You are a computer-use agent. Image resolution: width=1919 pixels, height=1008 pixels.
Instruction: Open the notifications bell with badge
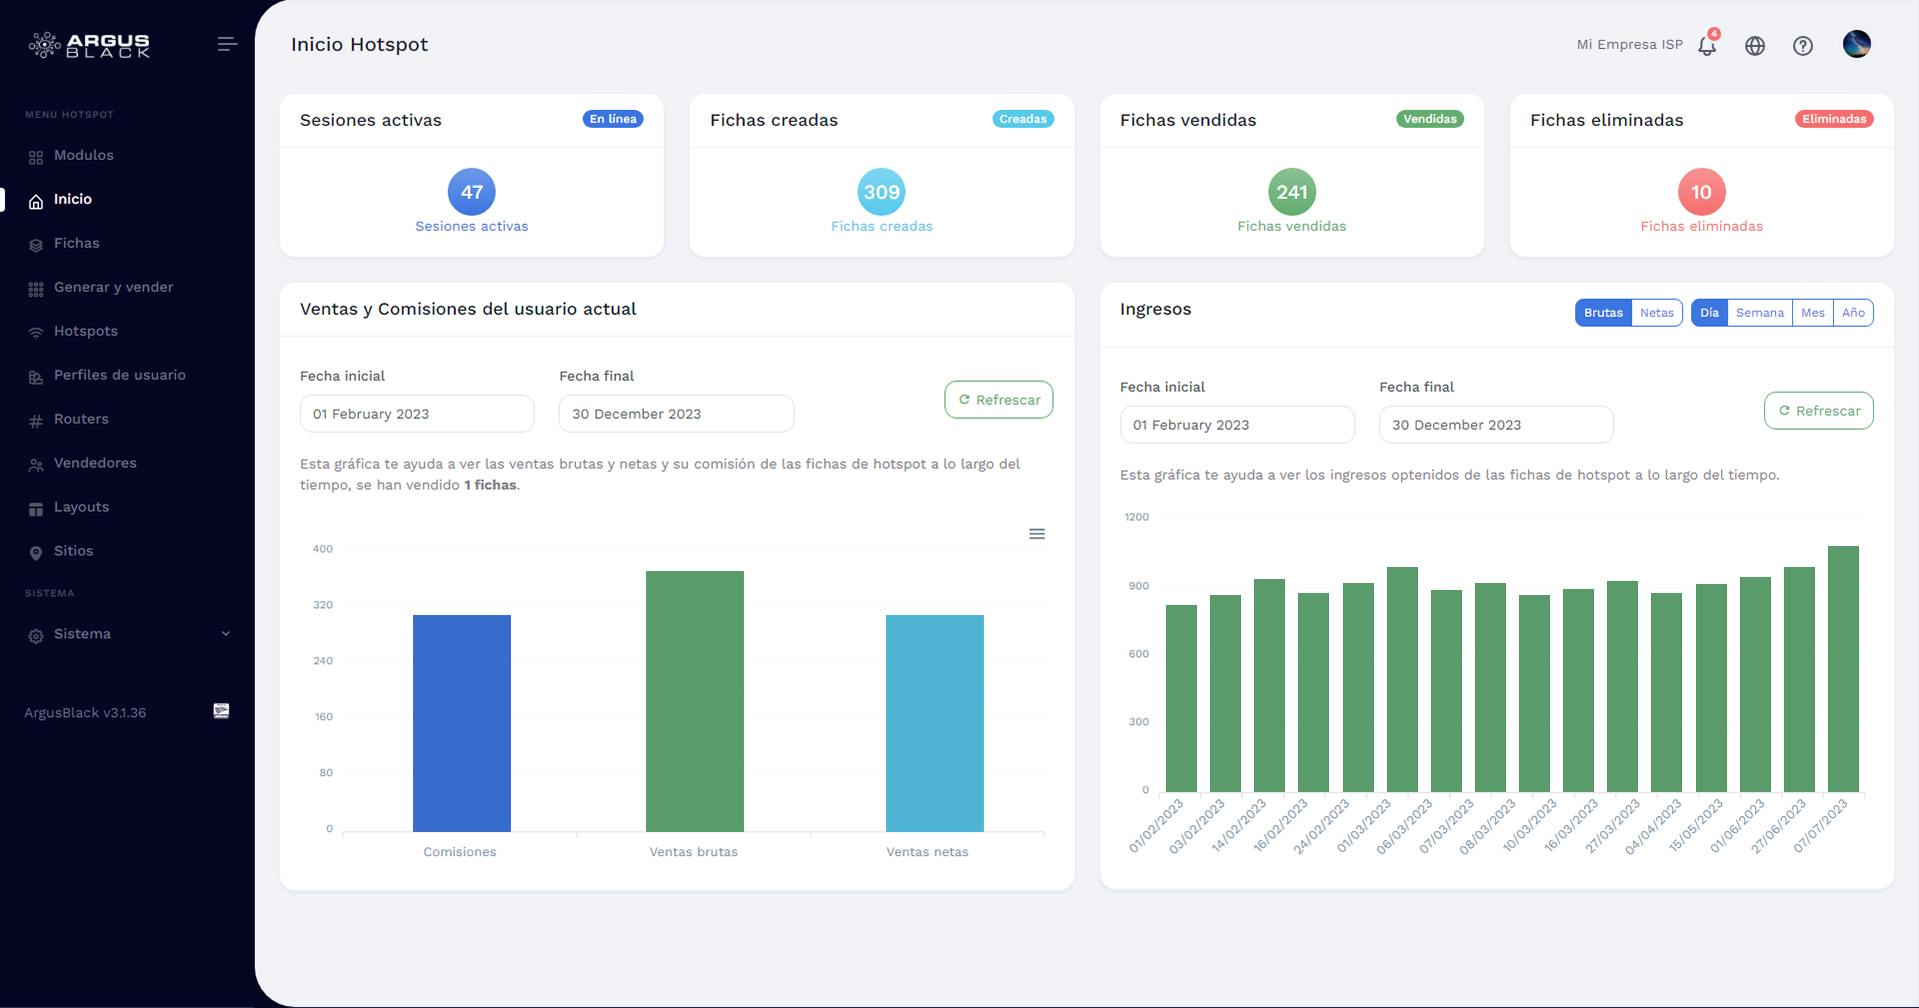tap(1706, 46)
